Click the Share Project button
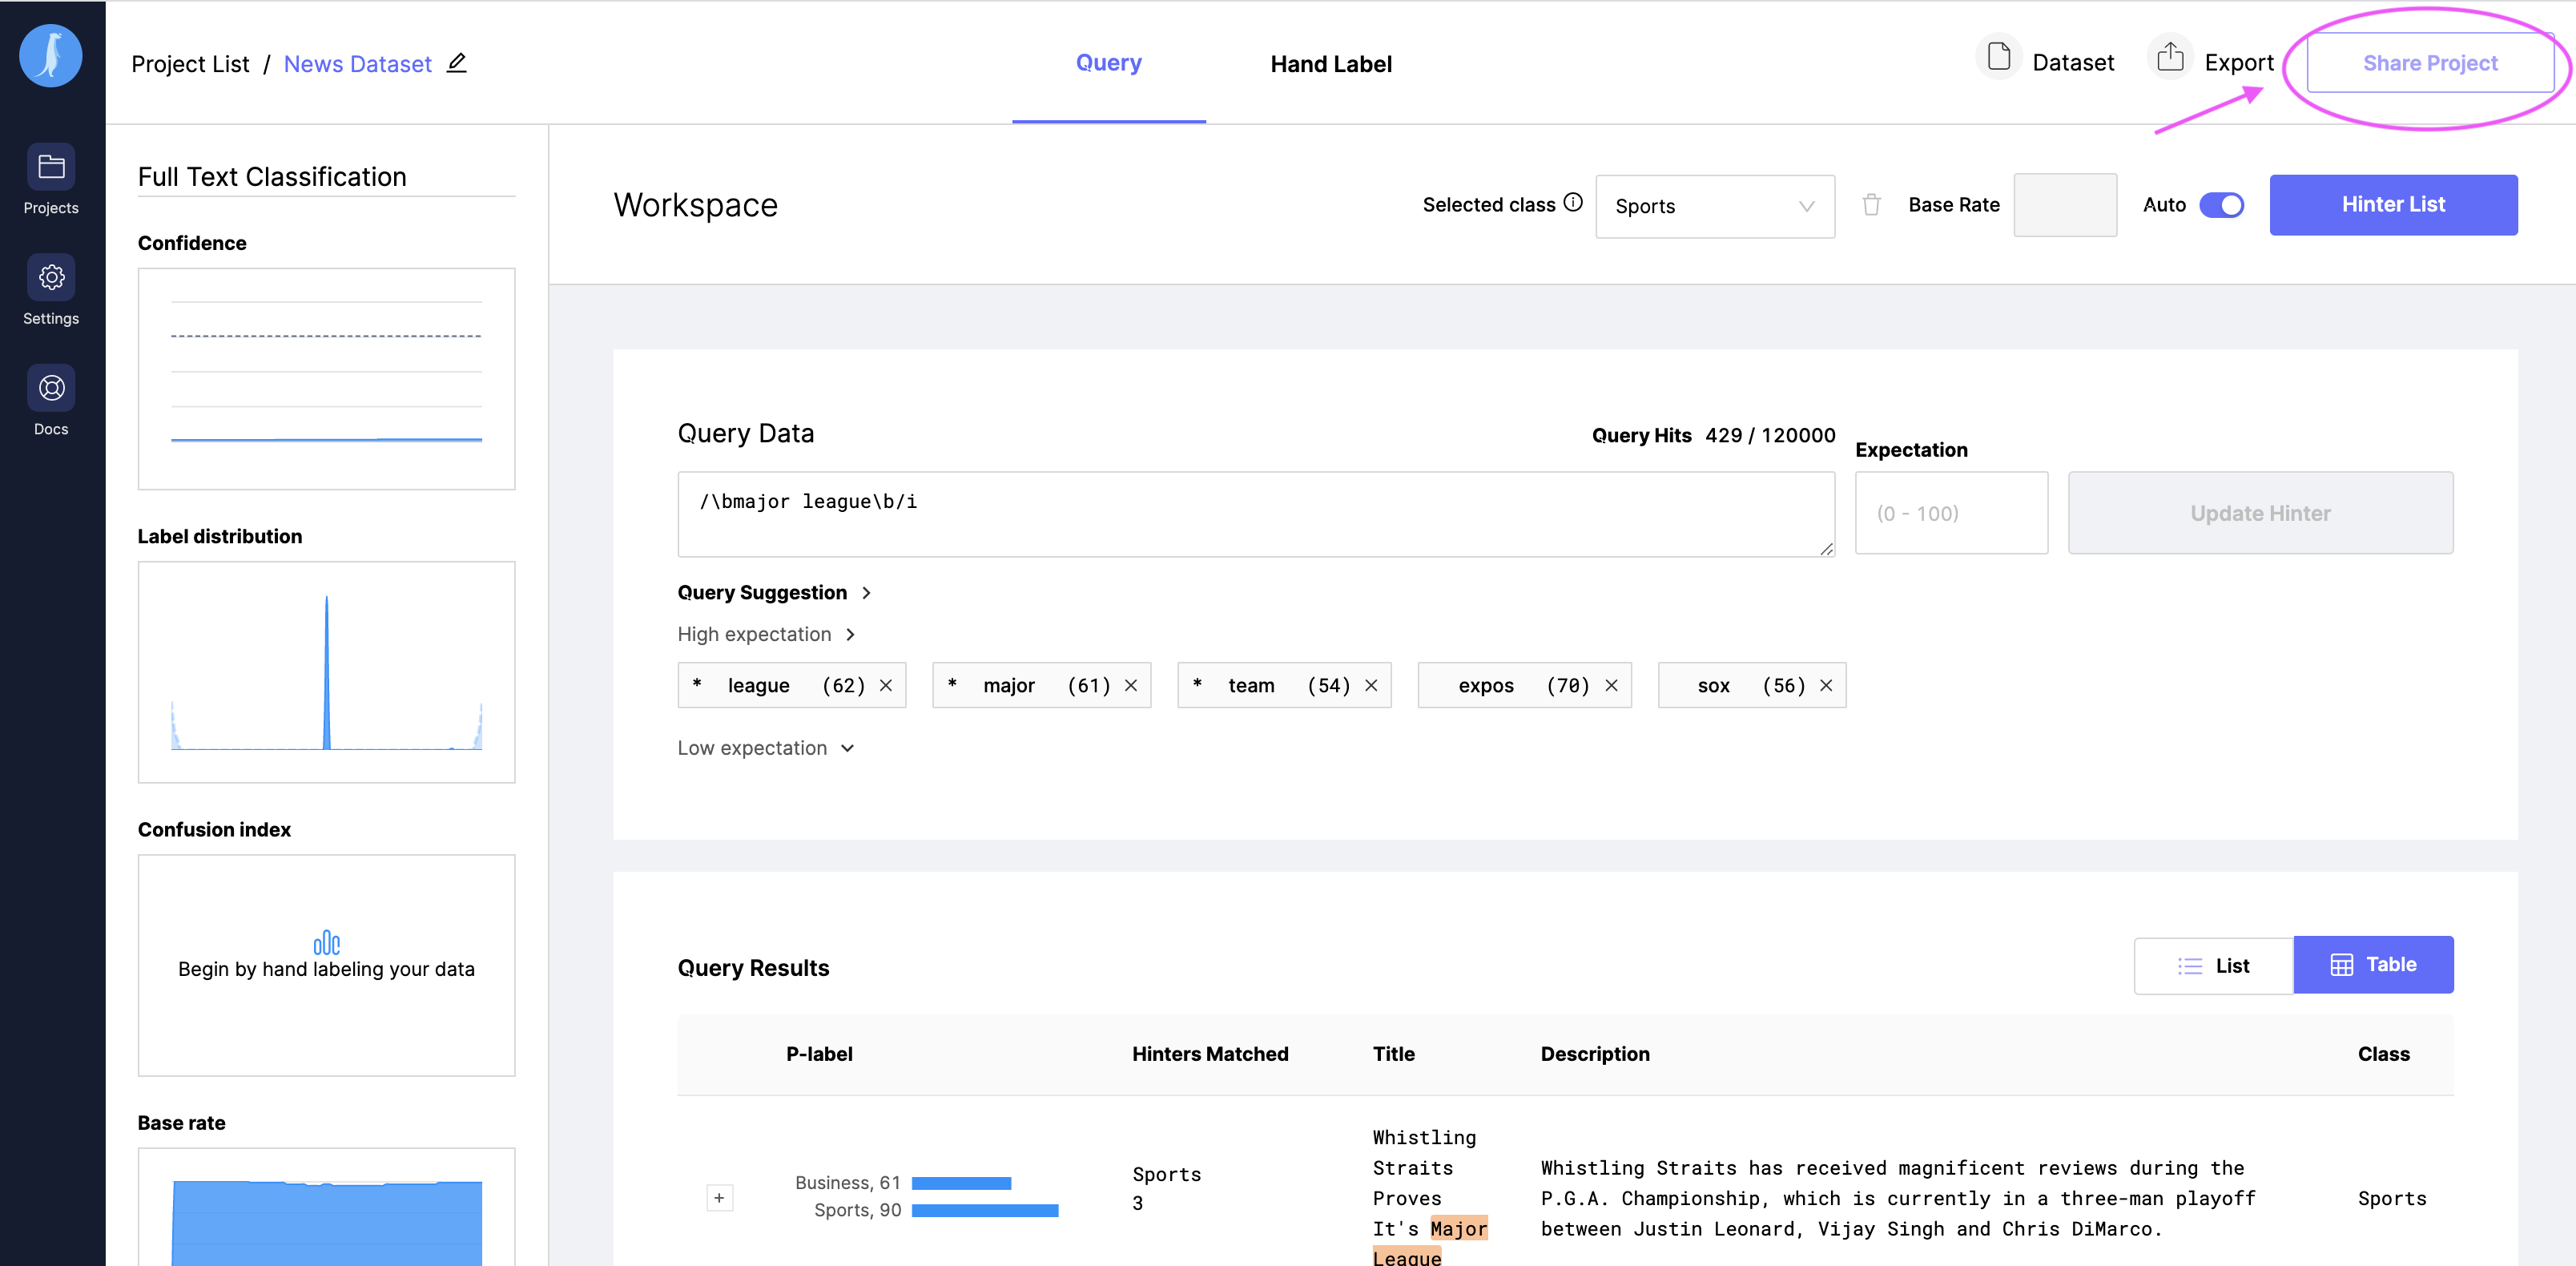 coord(2429,63)
